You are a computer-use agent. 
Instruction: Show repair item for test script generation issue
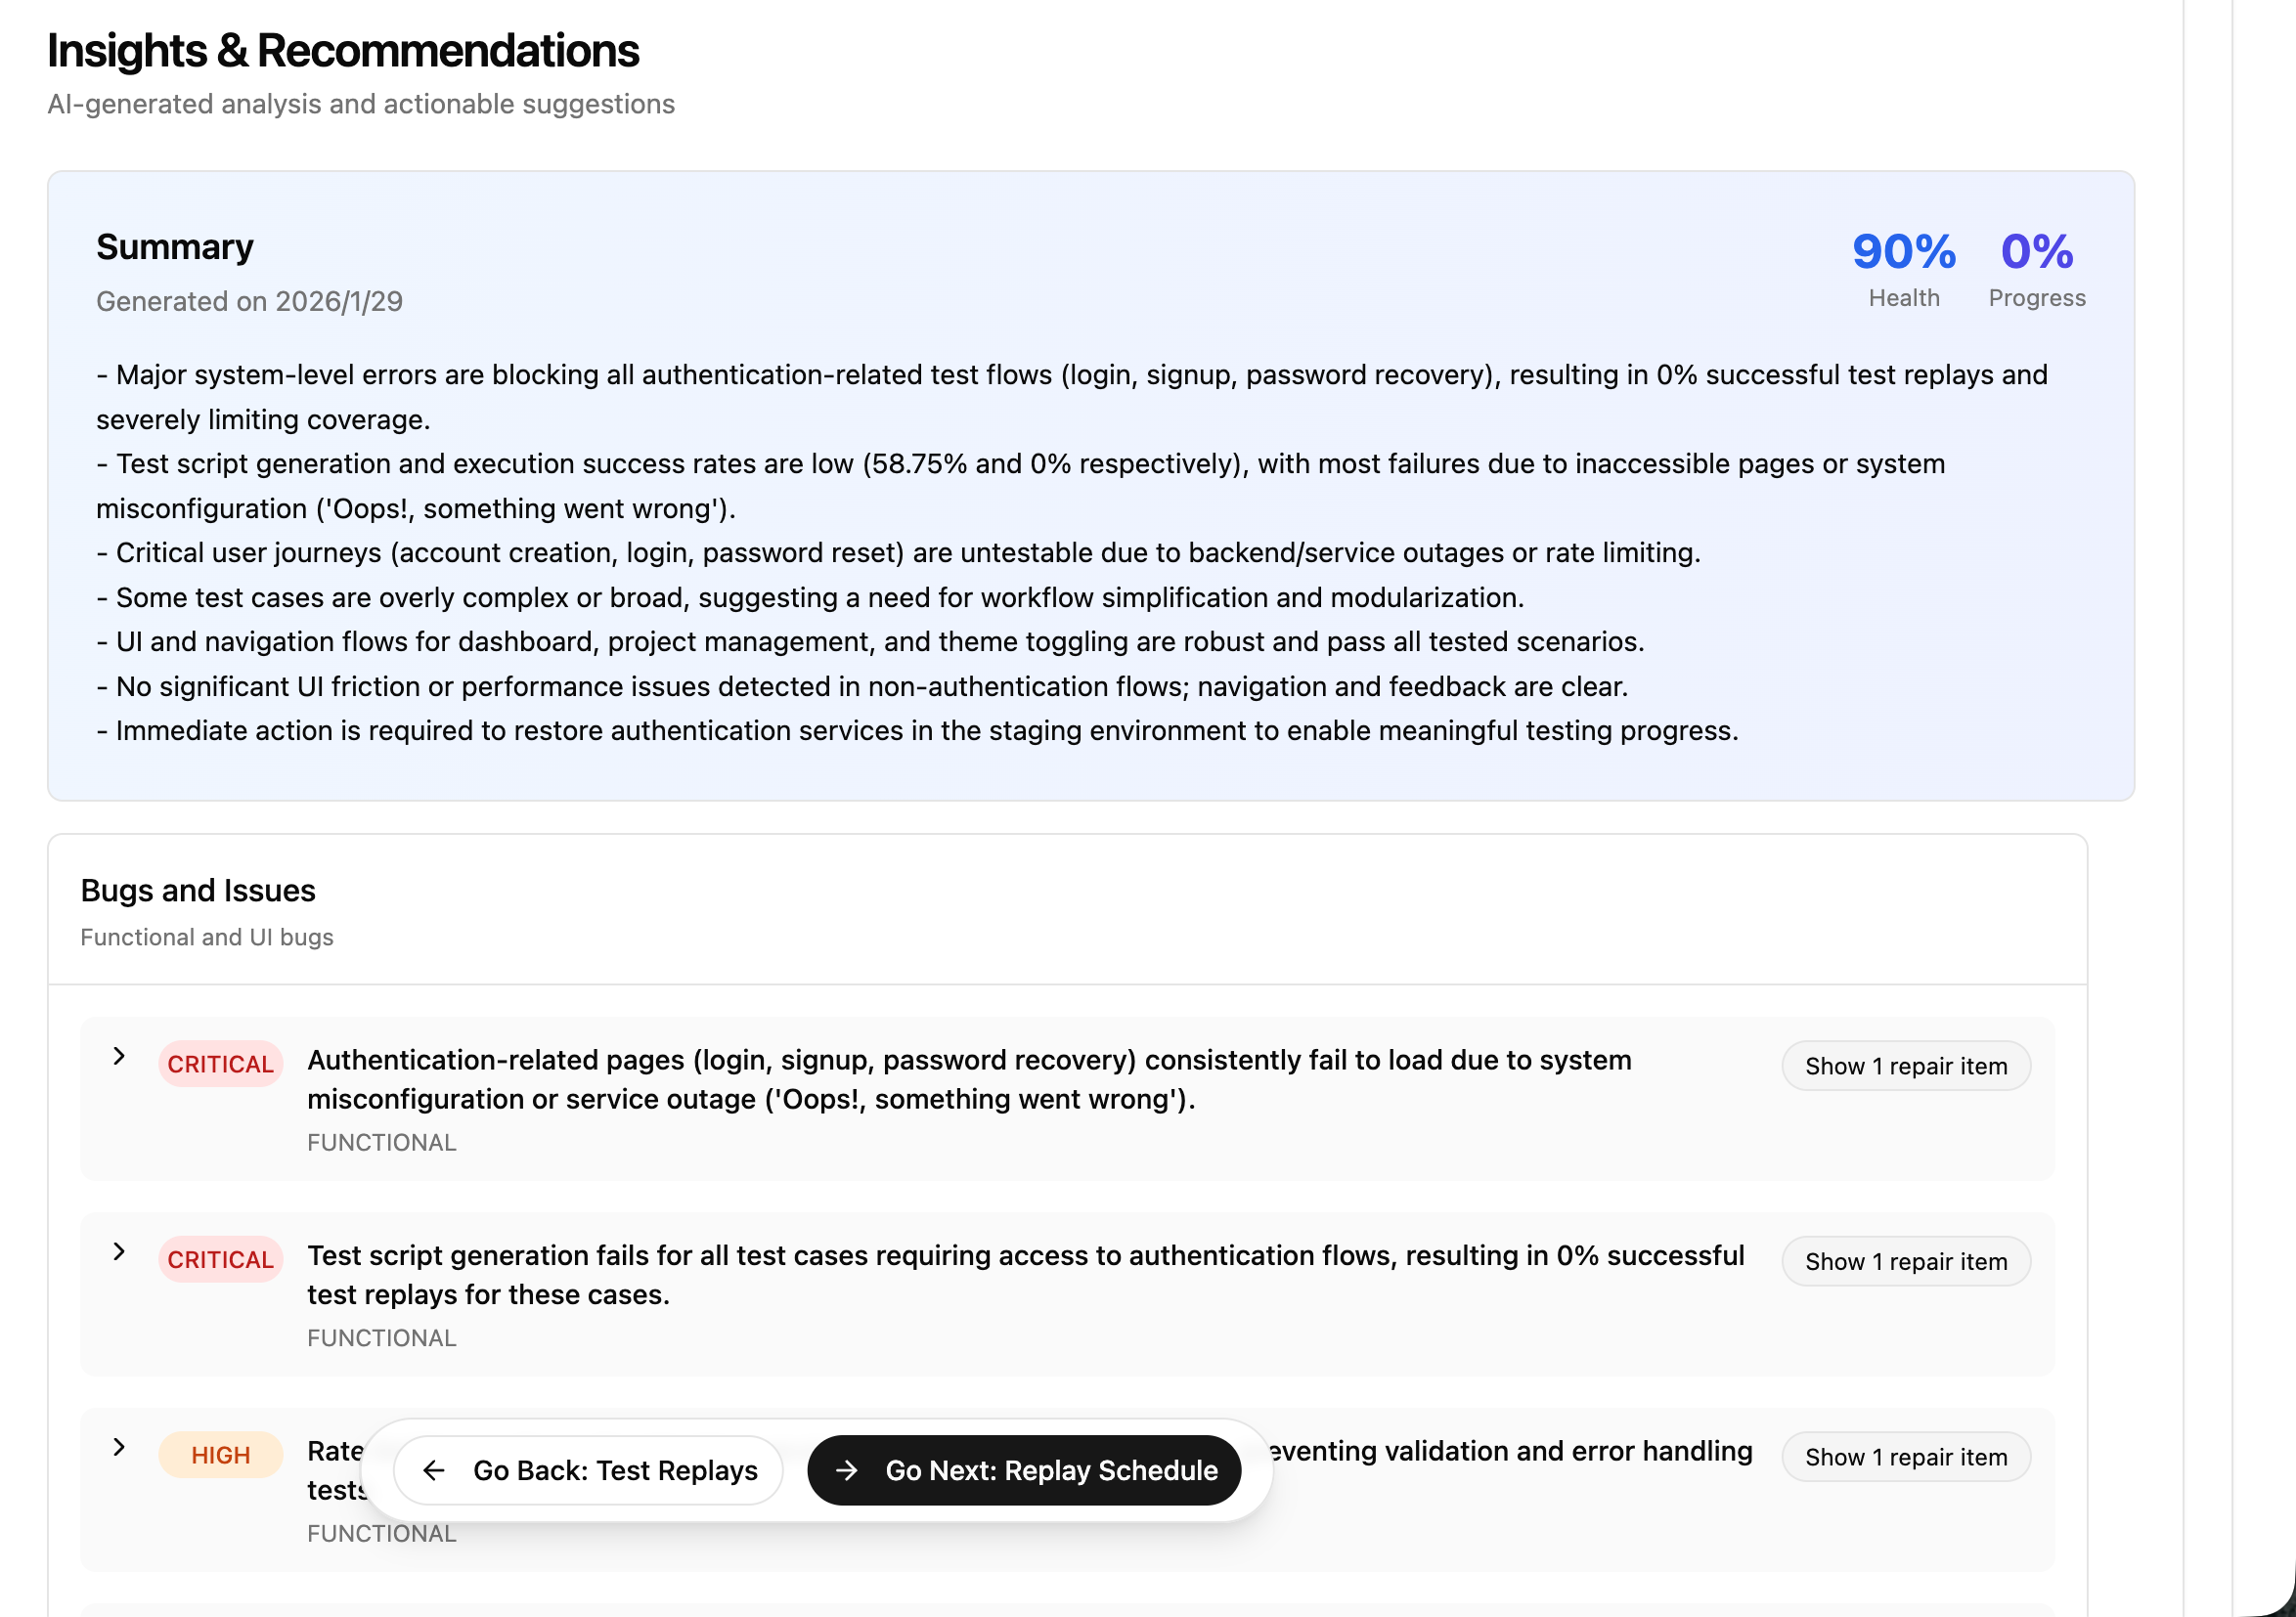coord(1905,1262)
